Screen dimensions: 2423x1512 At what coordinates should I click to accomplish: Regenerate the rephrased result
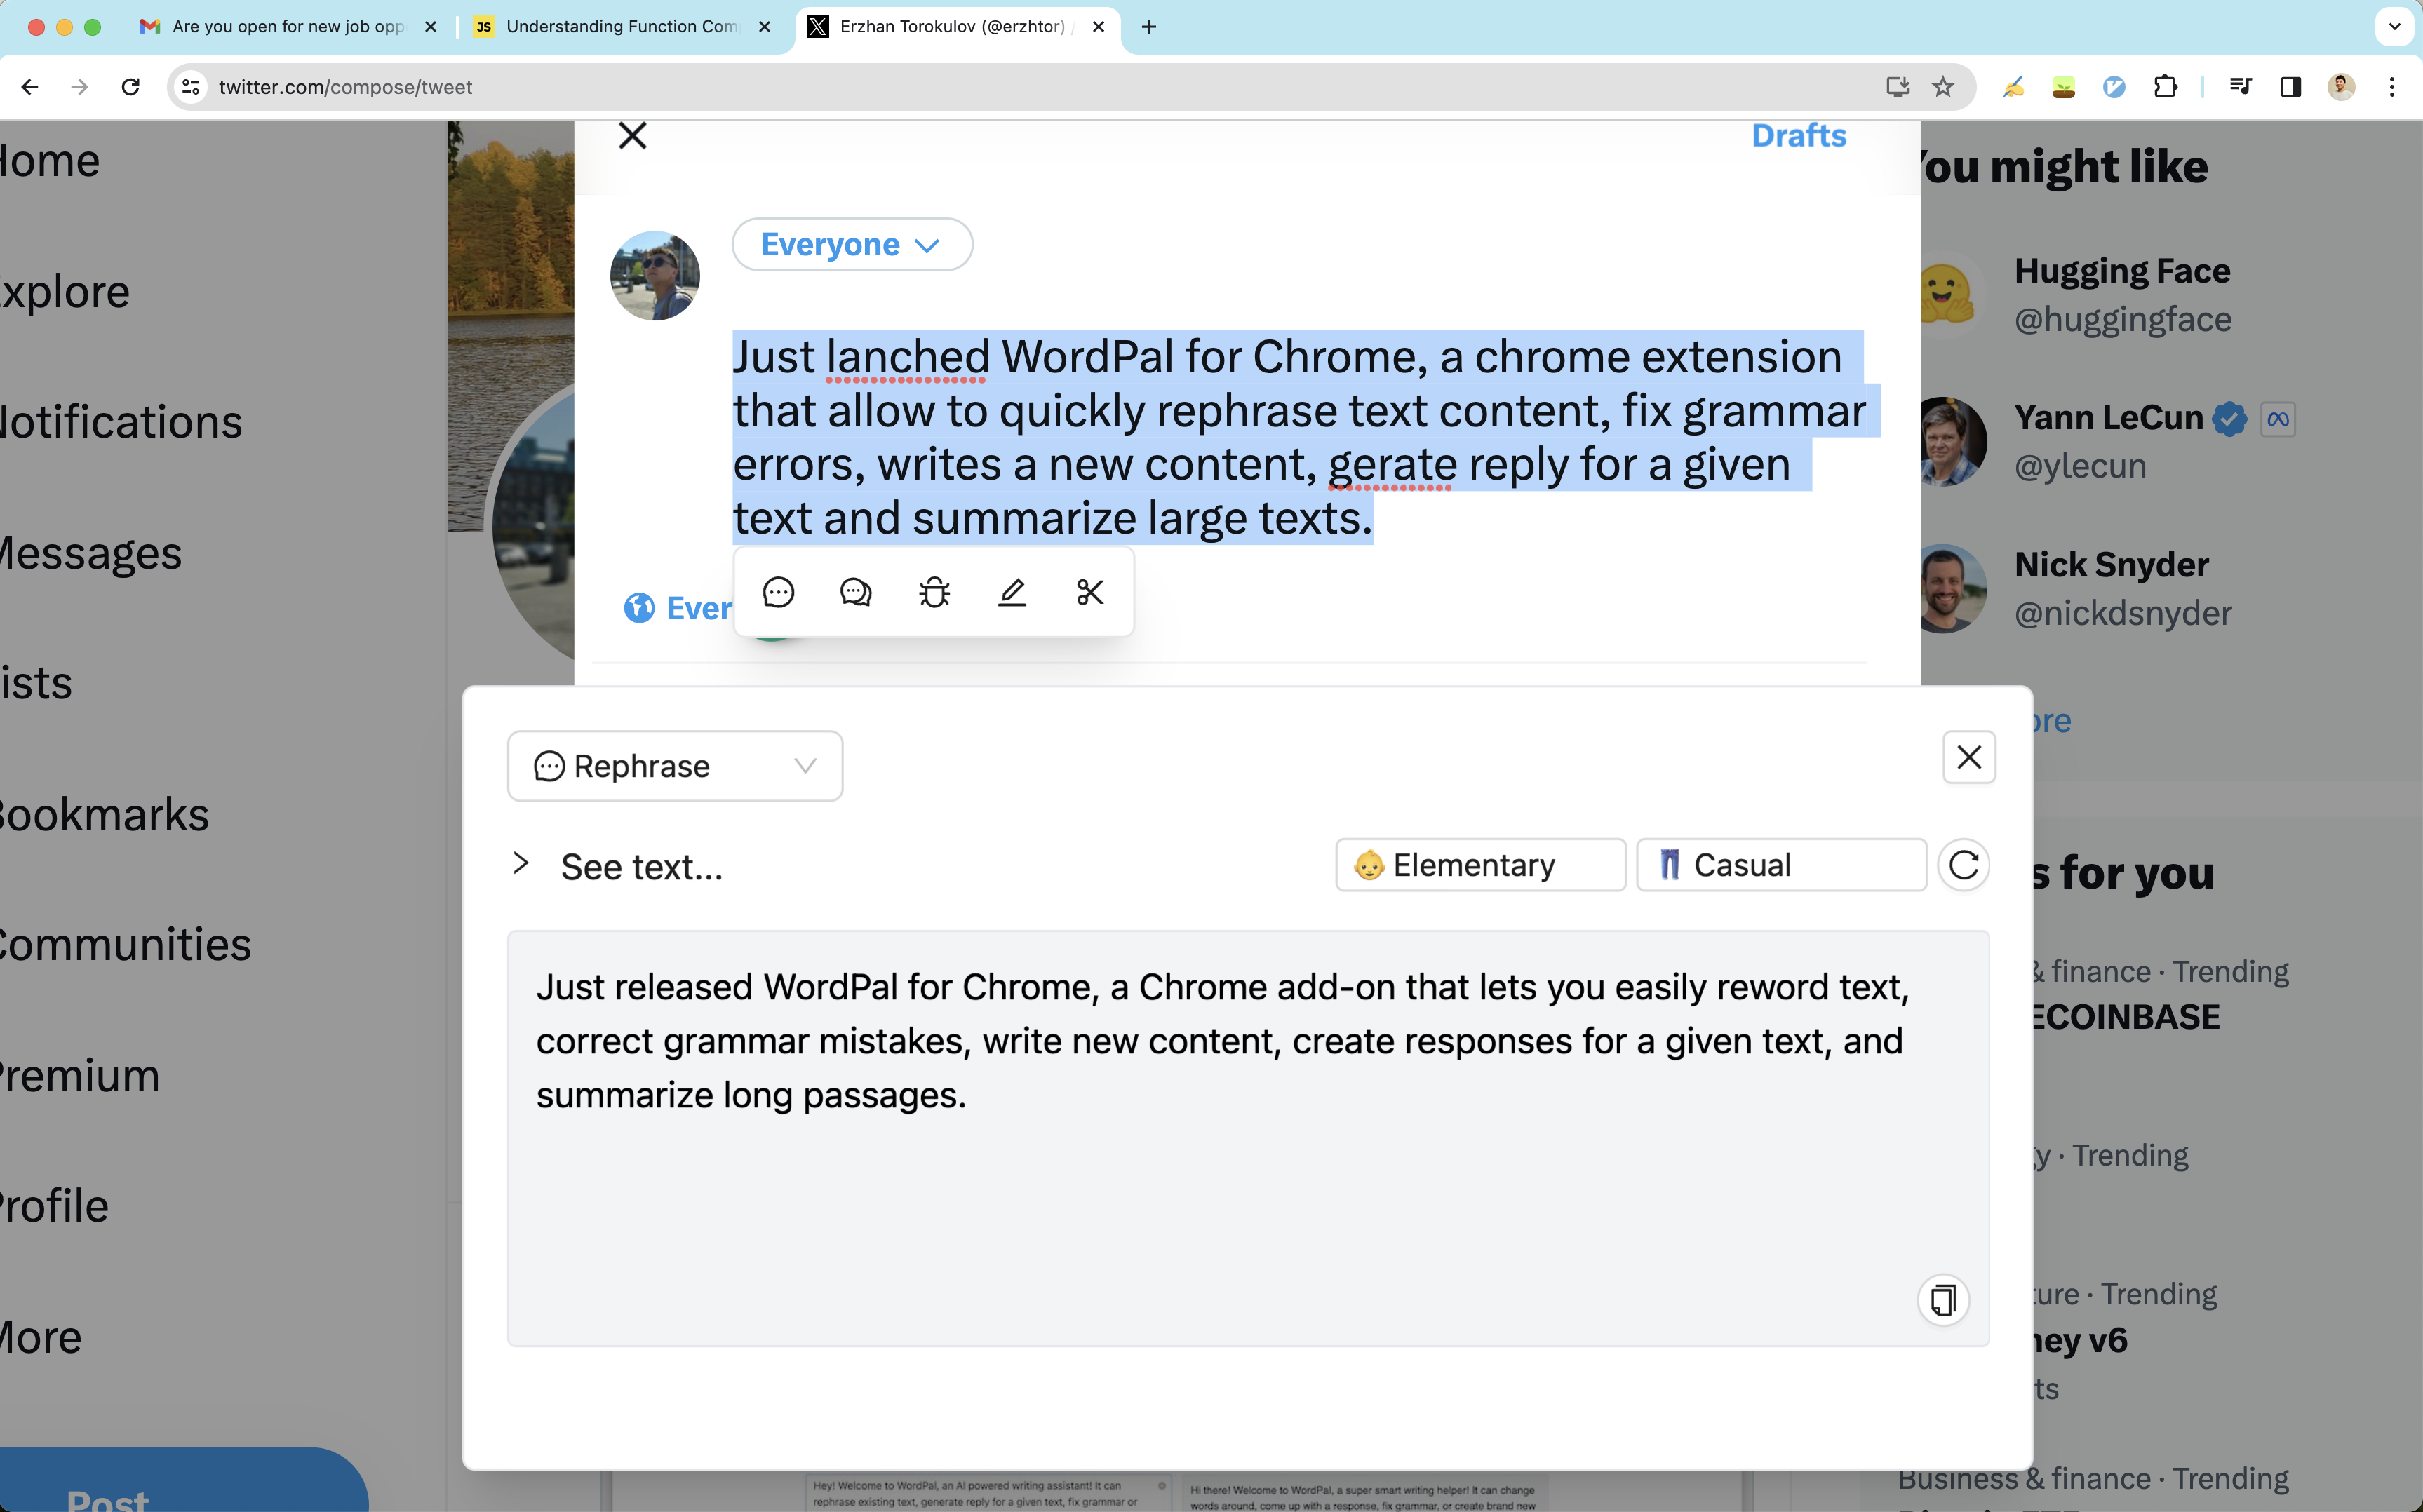point(1964,865)
